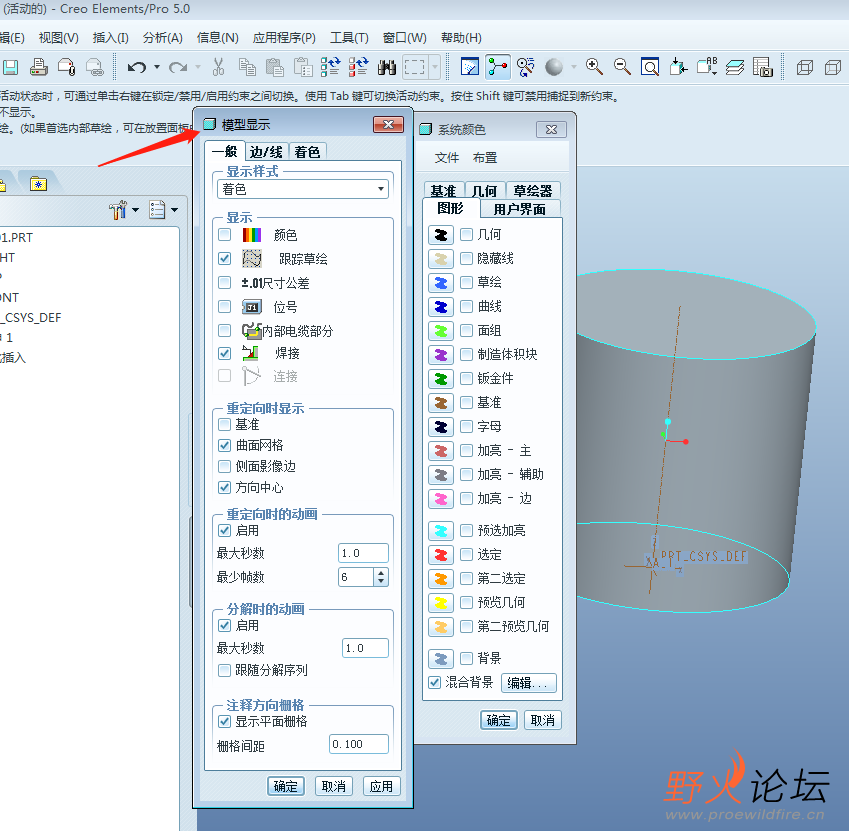Click the Reorient view icon

pos(678,67)
